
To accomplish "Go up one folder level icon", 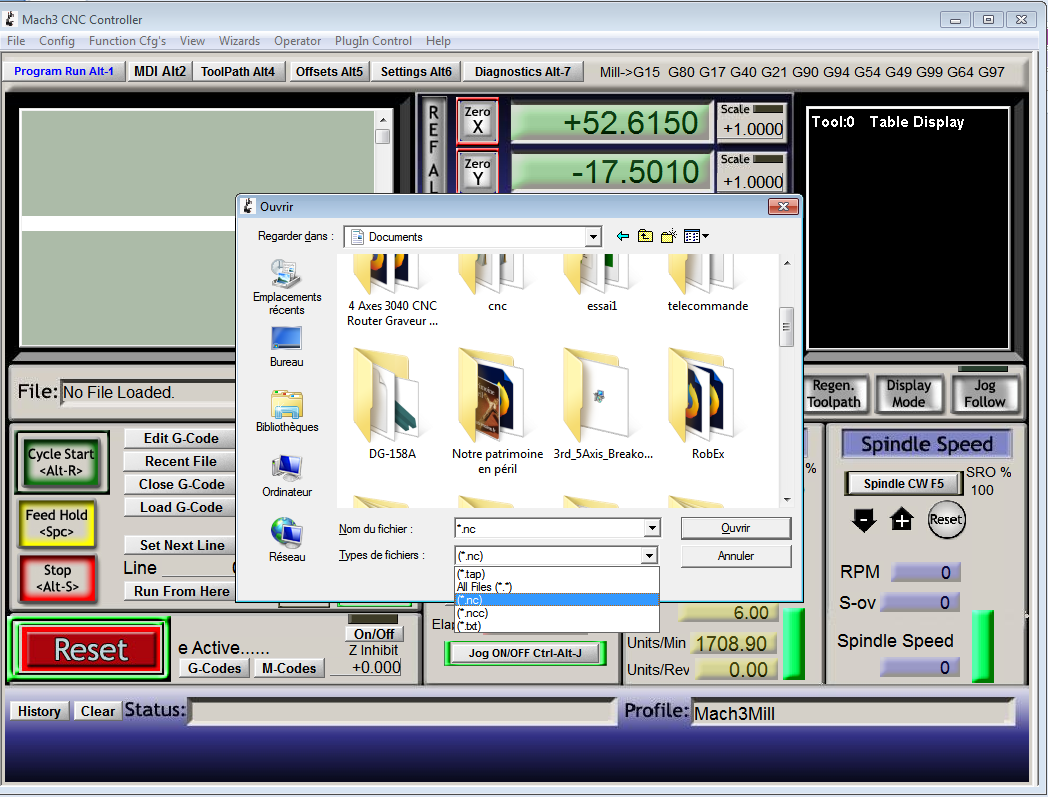I will pos(645,236).
